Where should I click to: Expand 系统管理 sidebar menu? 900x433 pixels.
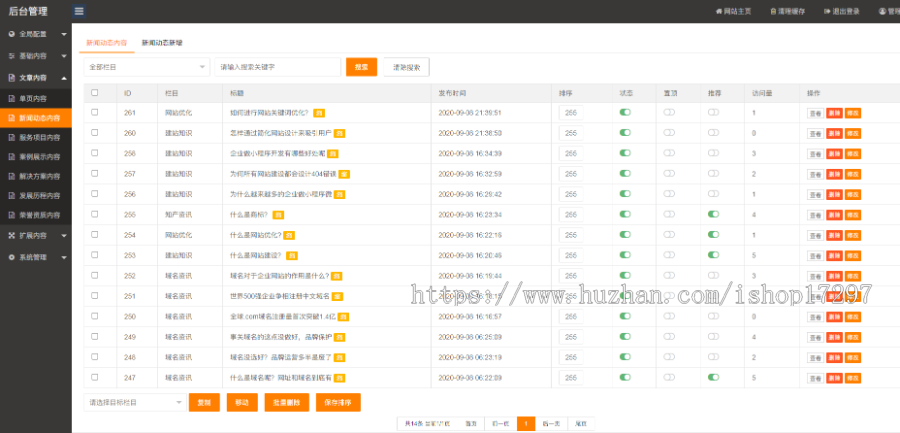[36, 256]
